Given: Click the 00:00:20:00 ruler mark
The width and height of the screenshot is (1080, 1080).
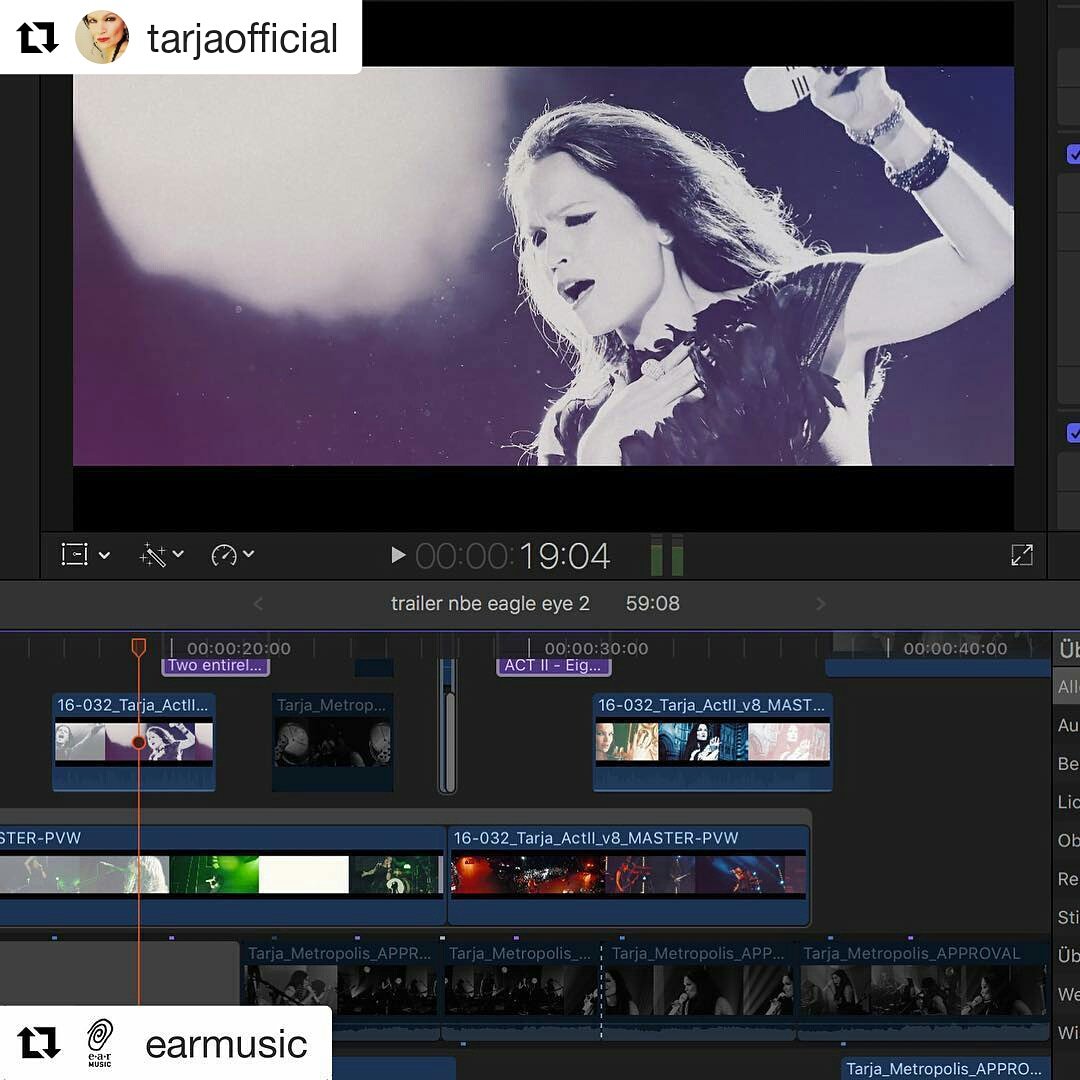Looking at the screenshot, I should 238,649.
